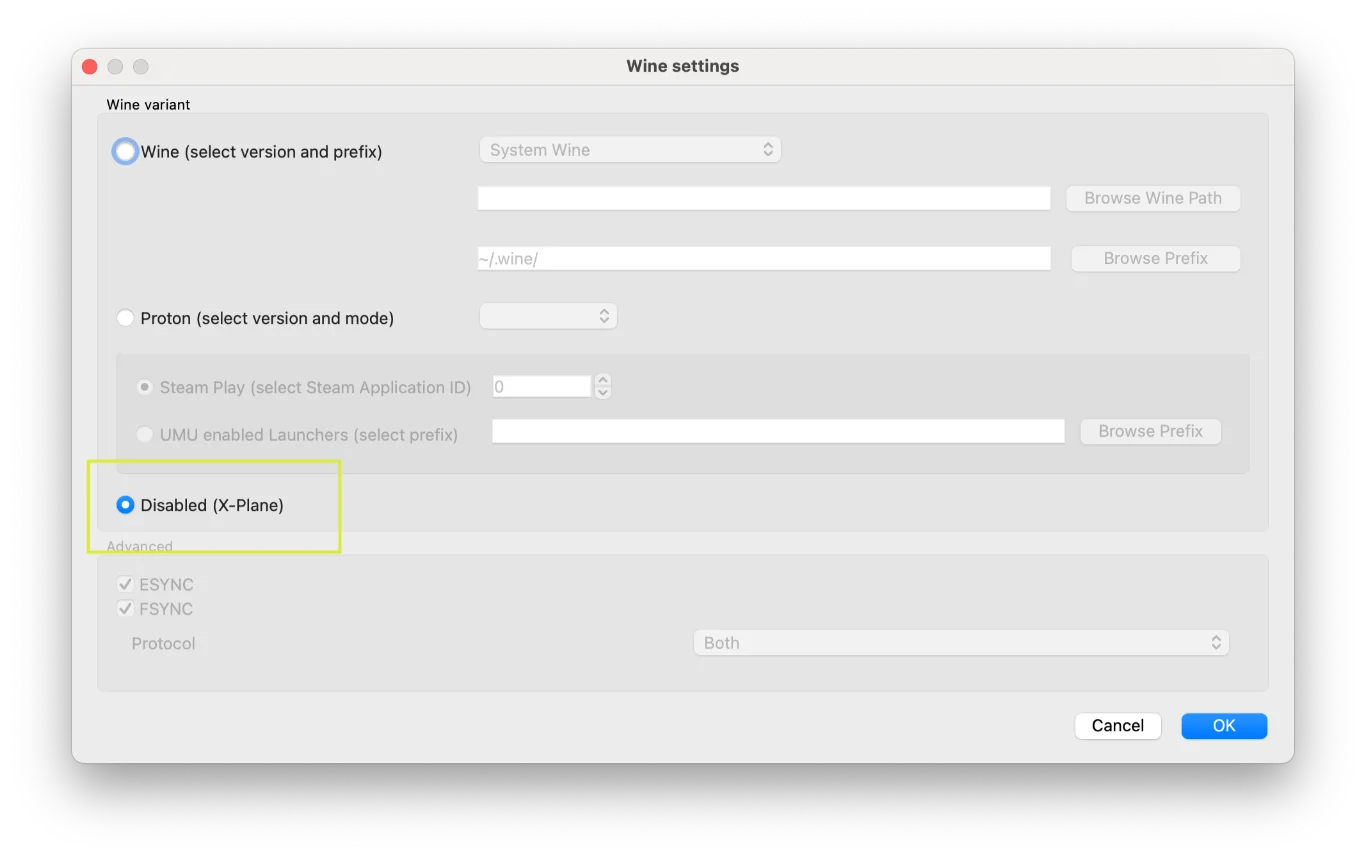Toggle the ESYNC checkbox

pos(125,584)
